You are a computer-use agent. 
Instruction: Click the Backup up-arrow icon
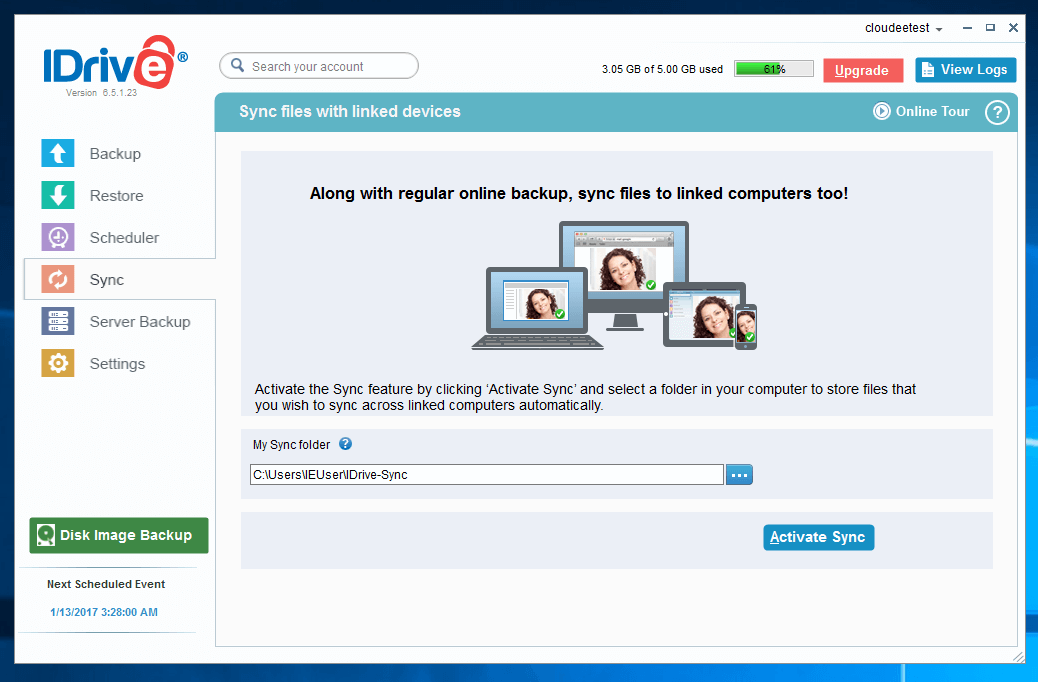58,154
